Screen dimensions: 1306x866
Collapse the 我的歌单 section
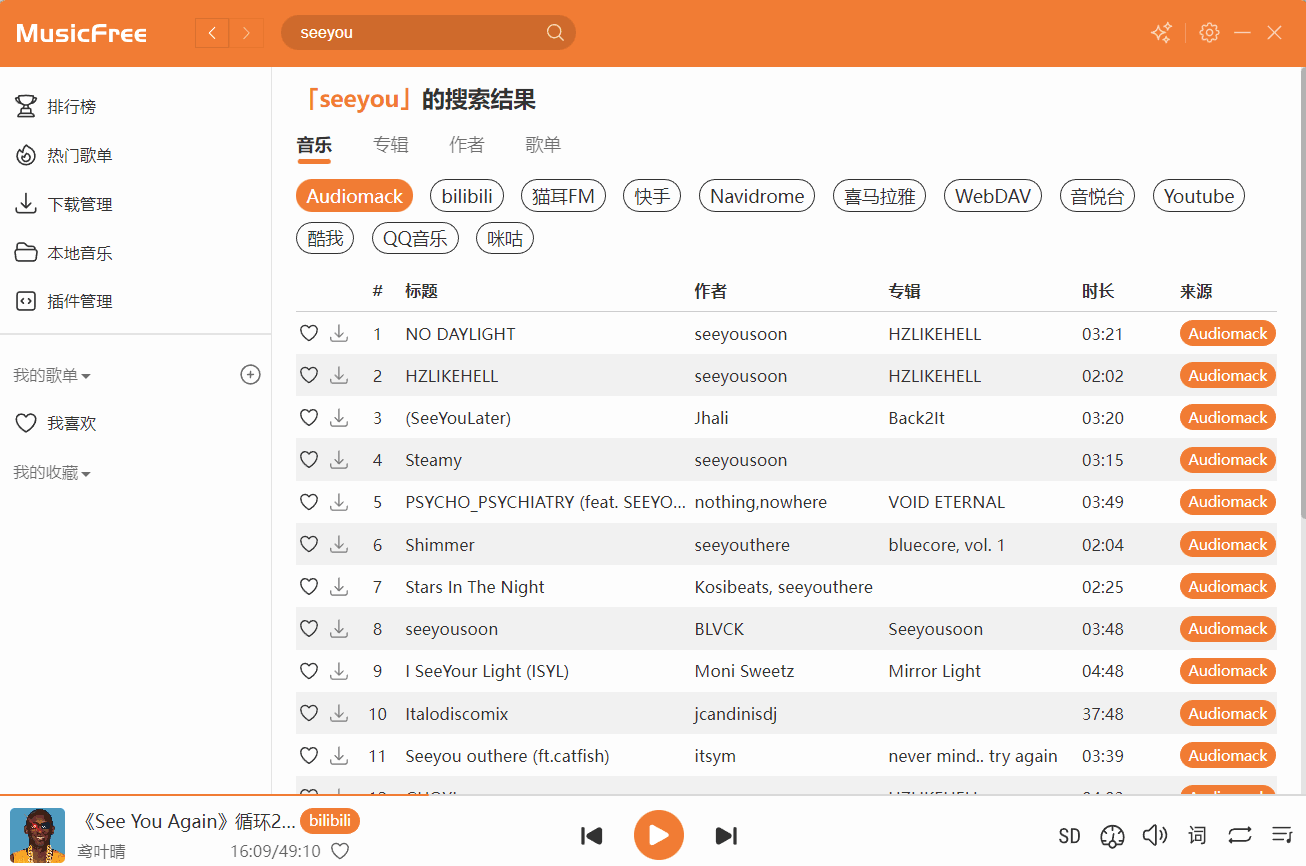pyautogui.click(x=52, y=375)
